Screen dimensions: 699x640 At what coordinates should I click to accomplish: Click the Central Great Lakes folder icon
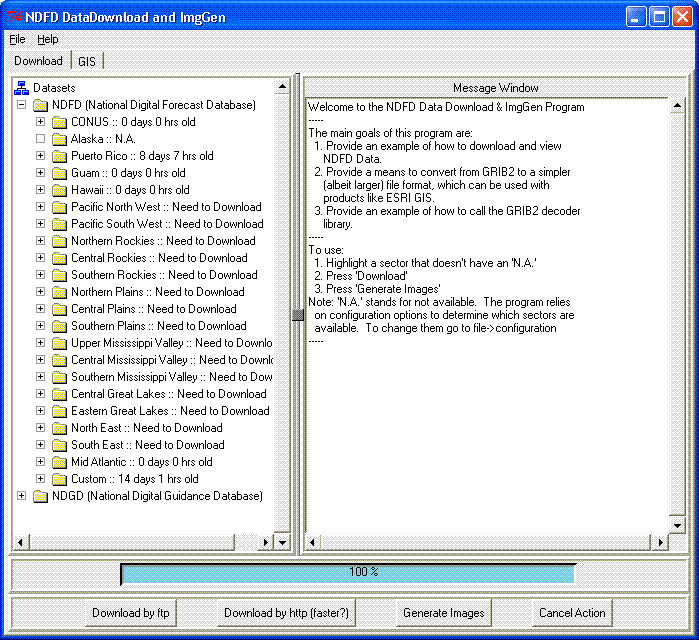[59, 394]
